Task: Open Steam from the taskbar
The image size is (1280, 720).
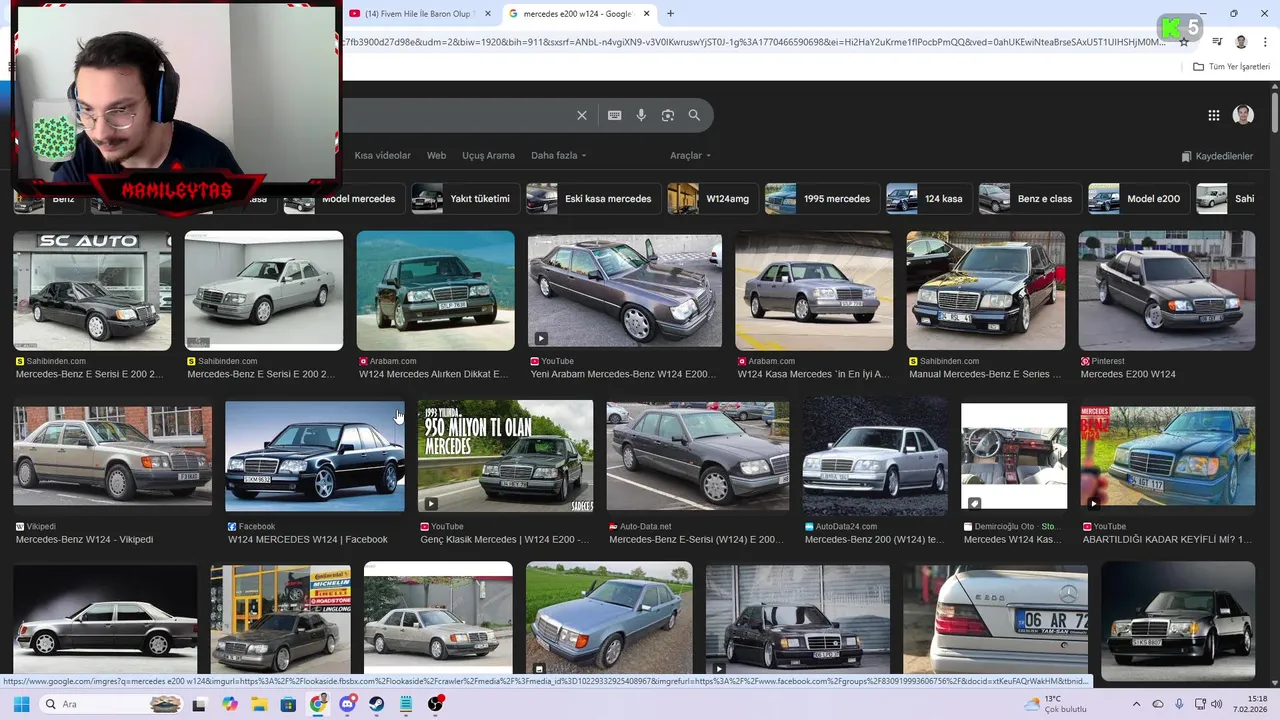Action: [x=377, y=704]
